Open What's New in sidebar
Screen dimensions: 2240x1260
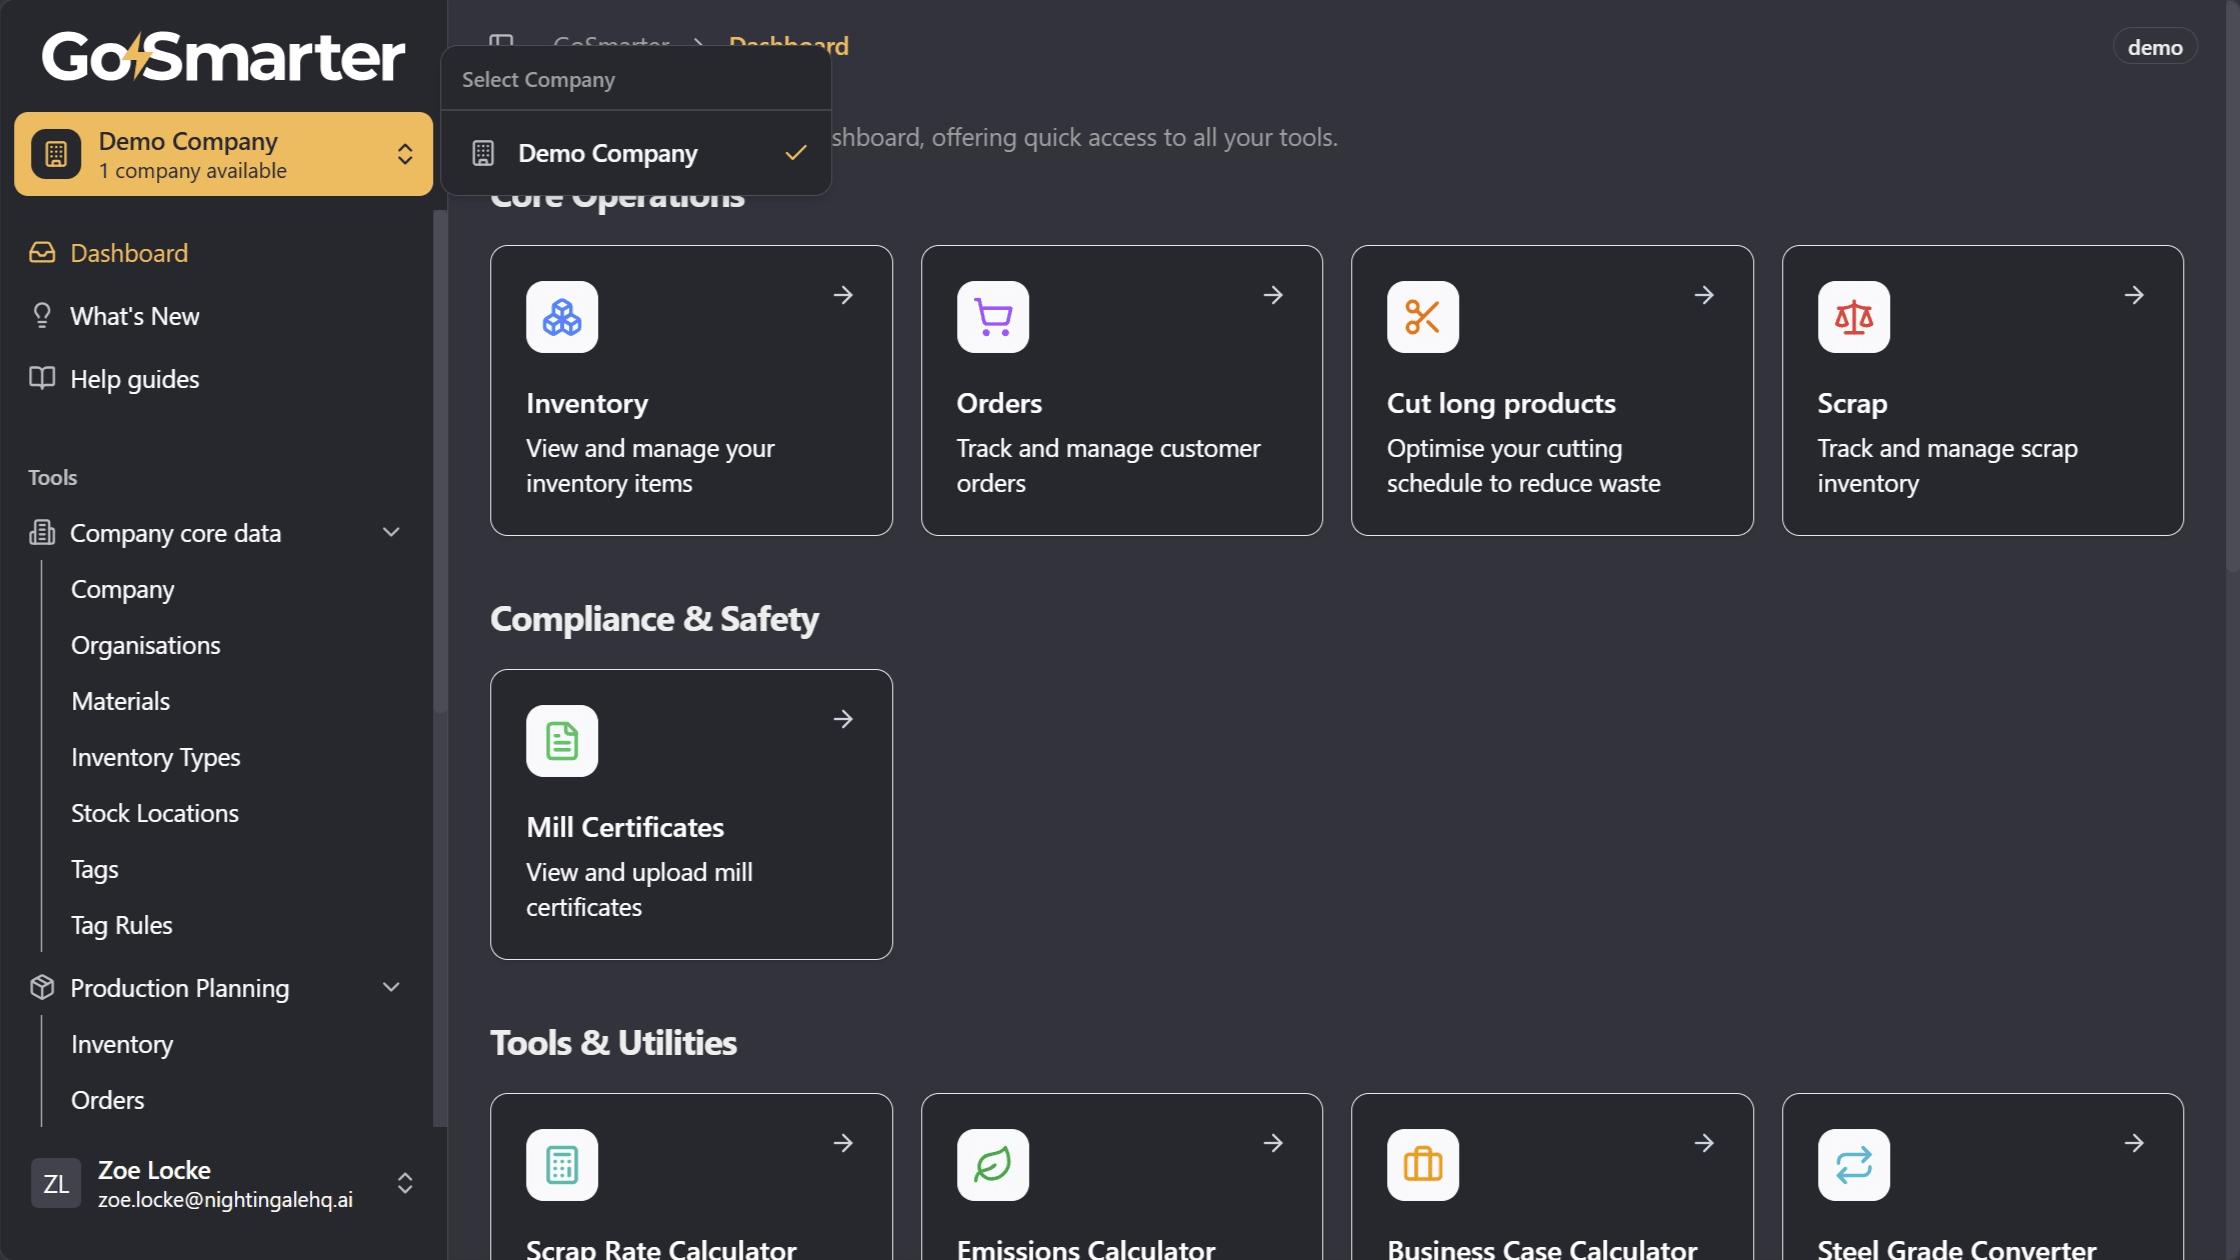134,316
